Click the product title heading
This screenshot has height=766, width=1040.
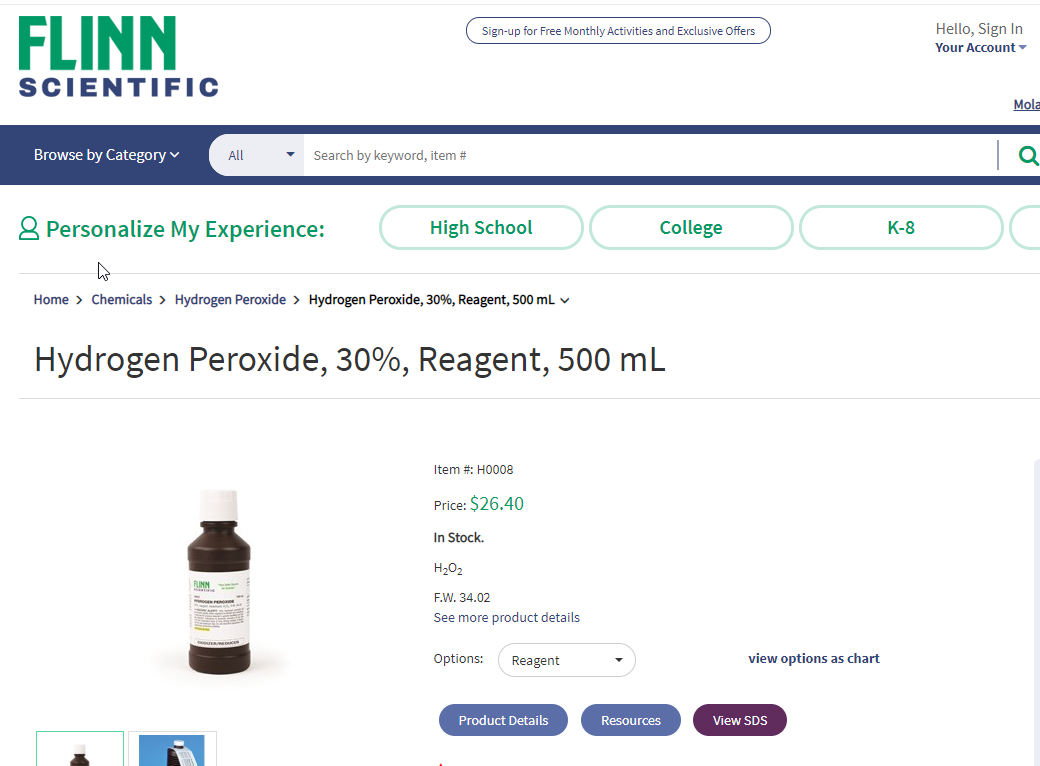click(350, 360)
